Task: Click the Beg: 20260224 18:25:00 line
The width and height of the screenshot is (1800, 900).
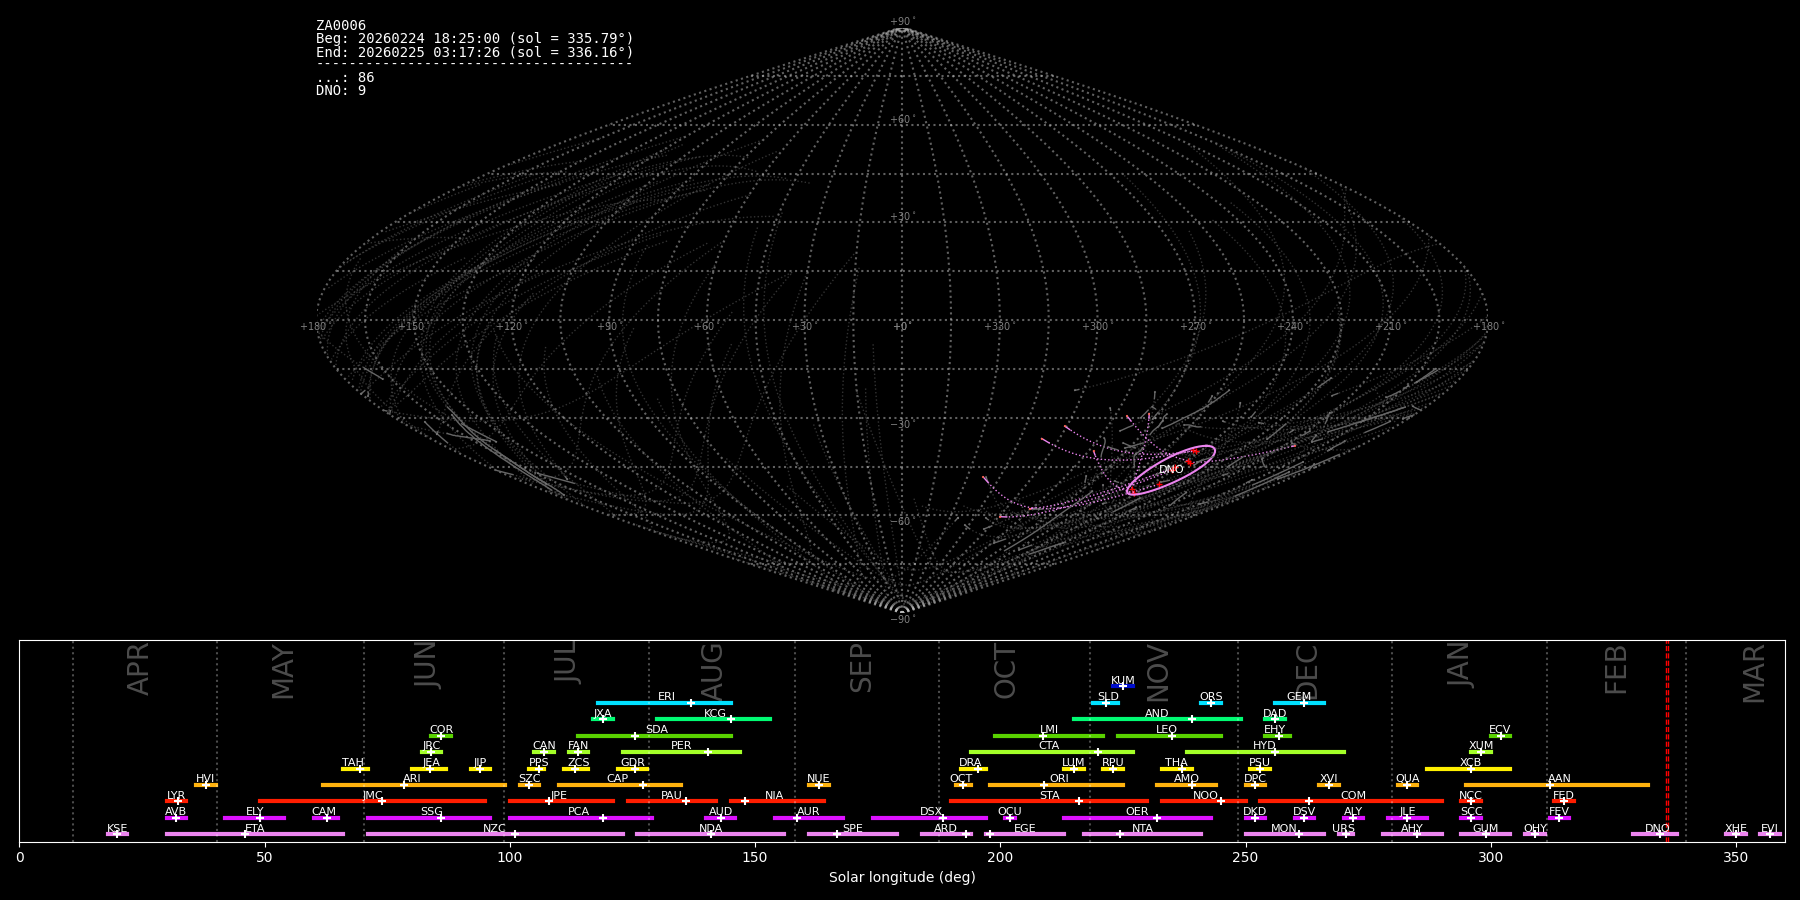Action: 475,39
